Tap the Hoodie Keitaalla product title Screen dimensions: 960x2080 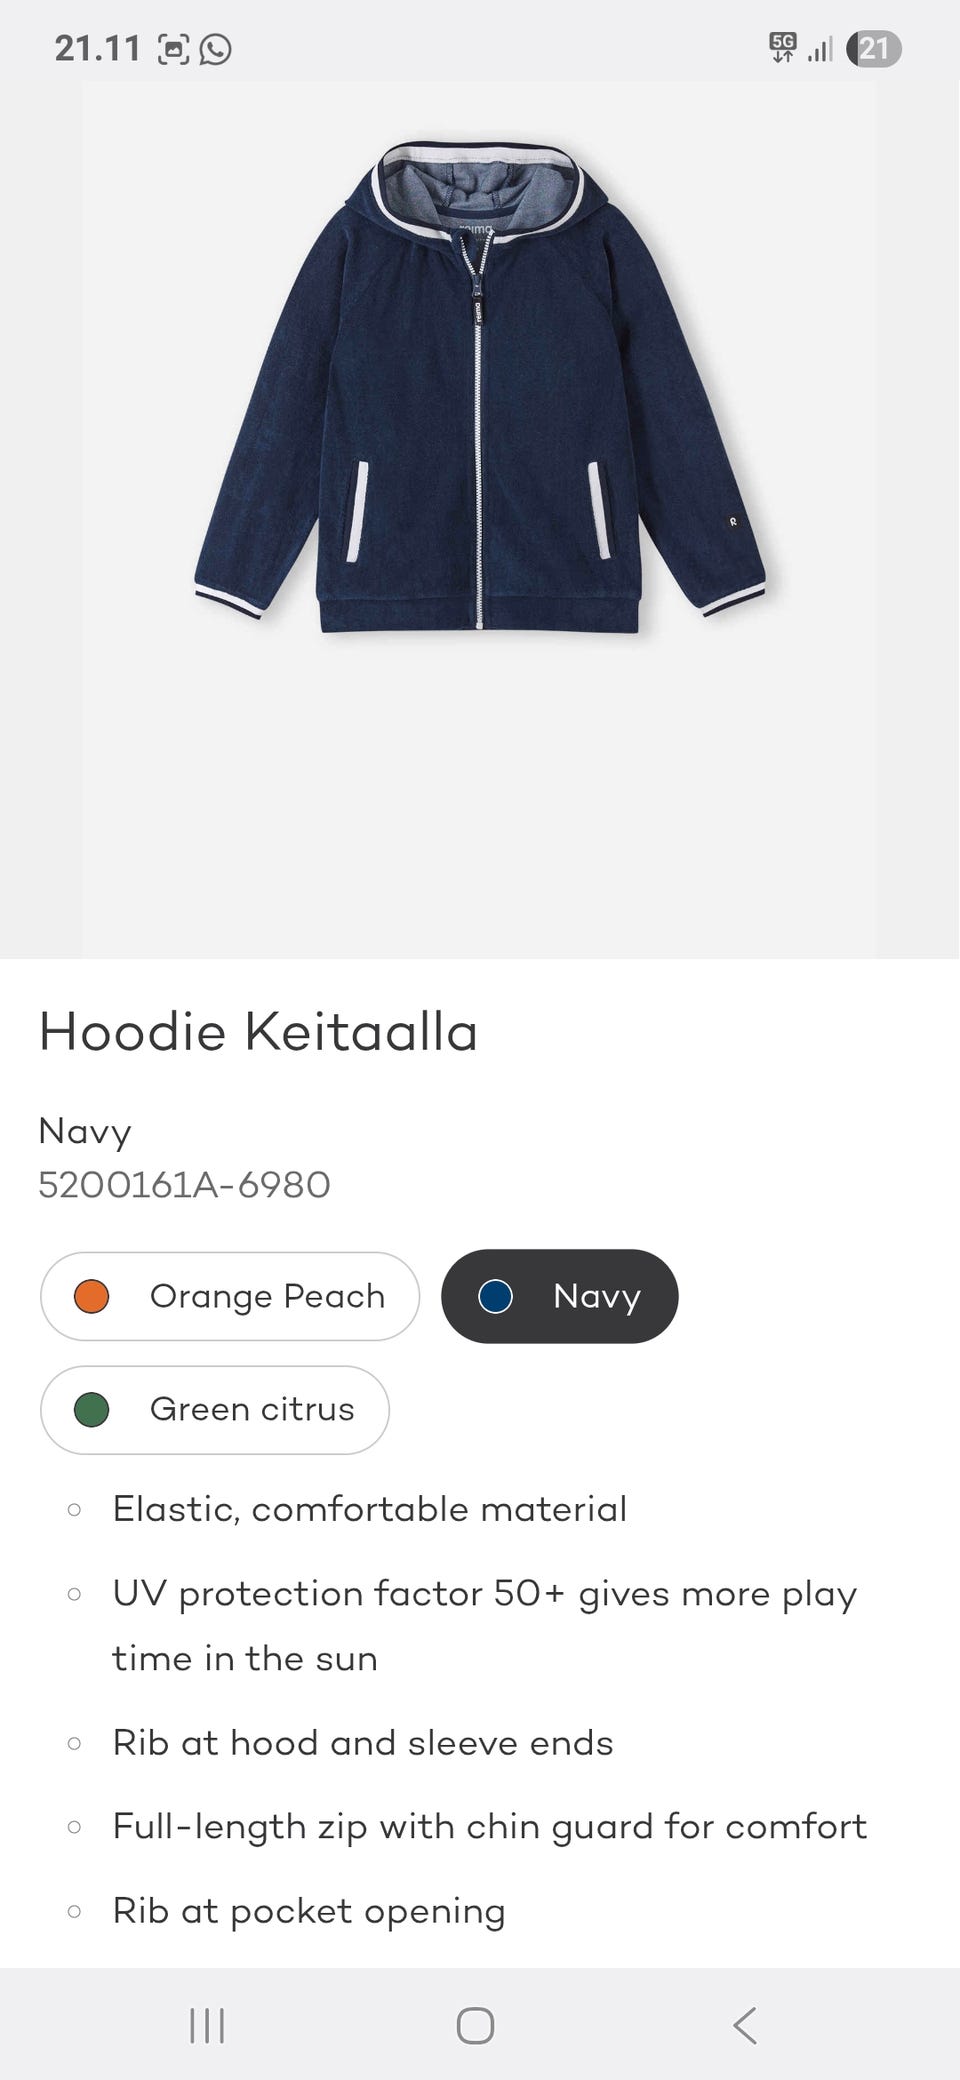tap(258, 1032)
